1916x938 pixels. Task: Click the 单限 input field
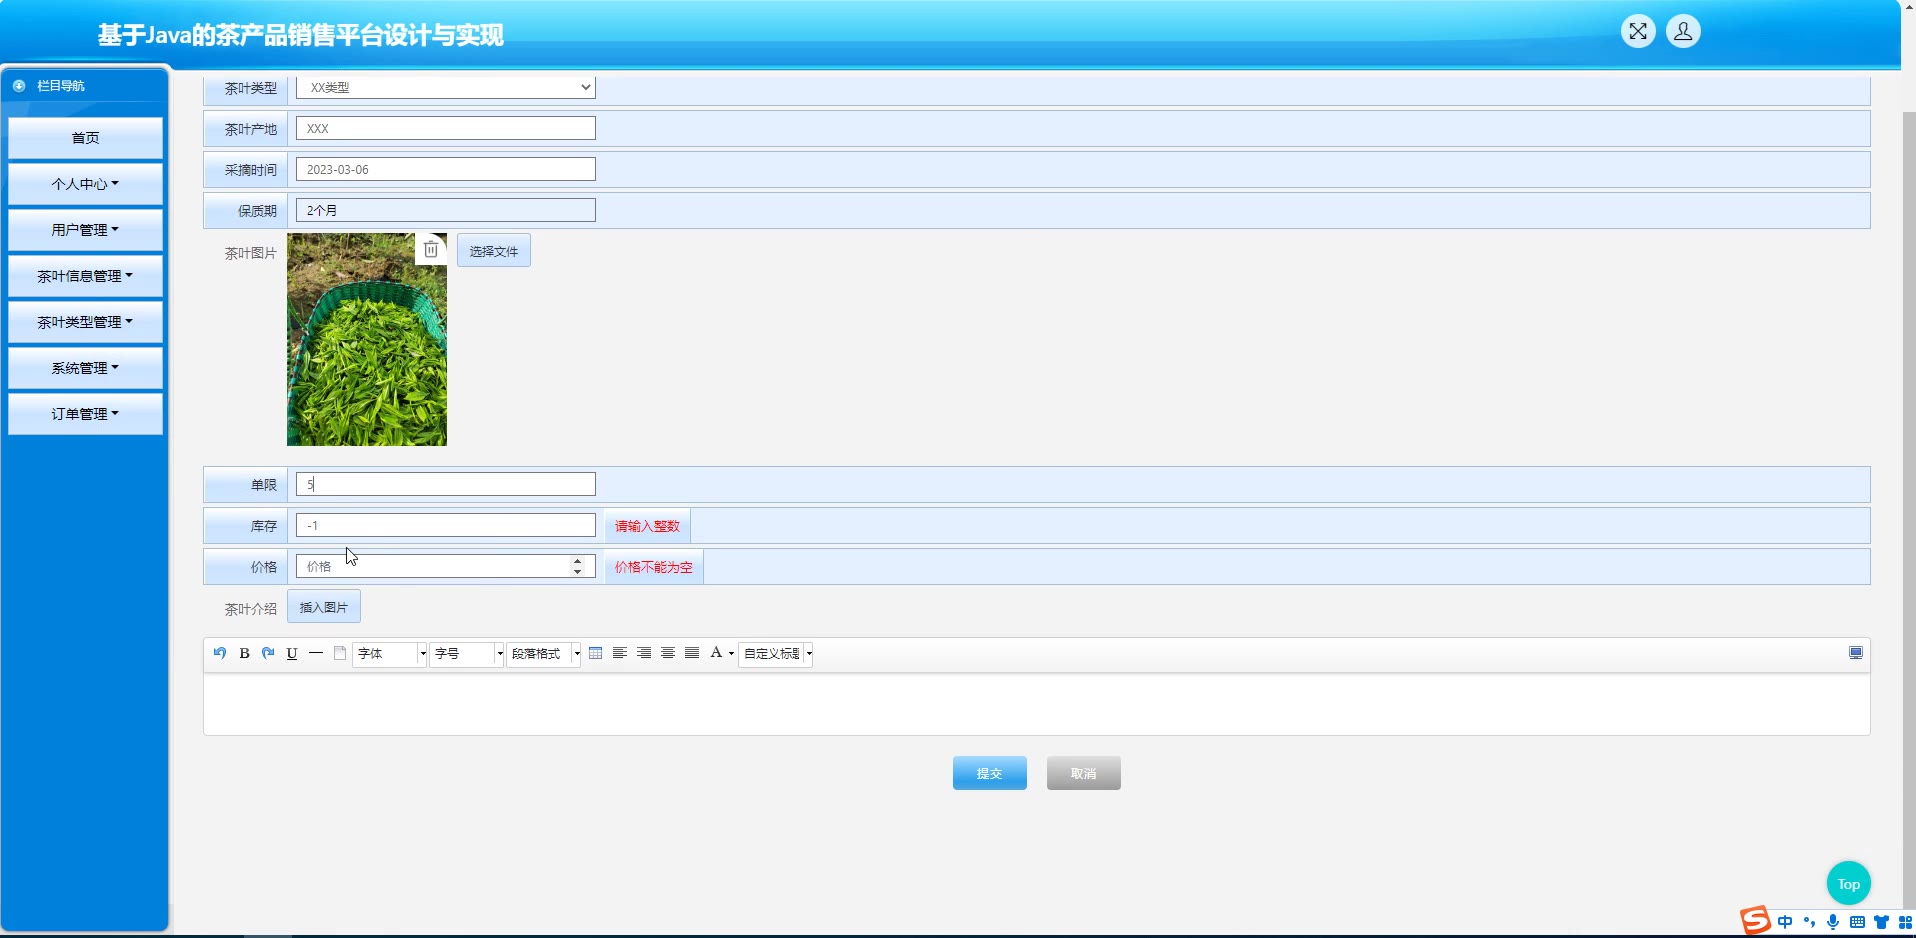click(446, 484)
